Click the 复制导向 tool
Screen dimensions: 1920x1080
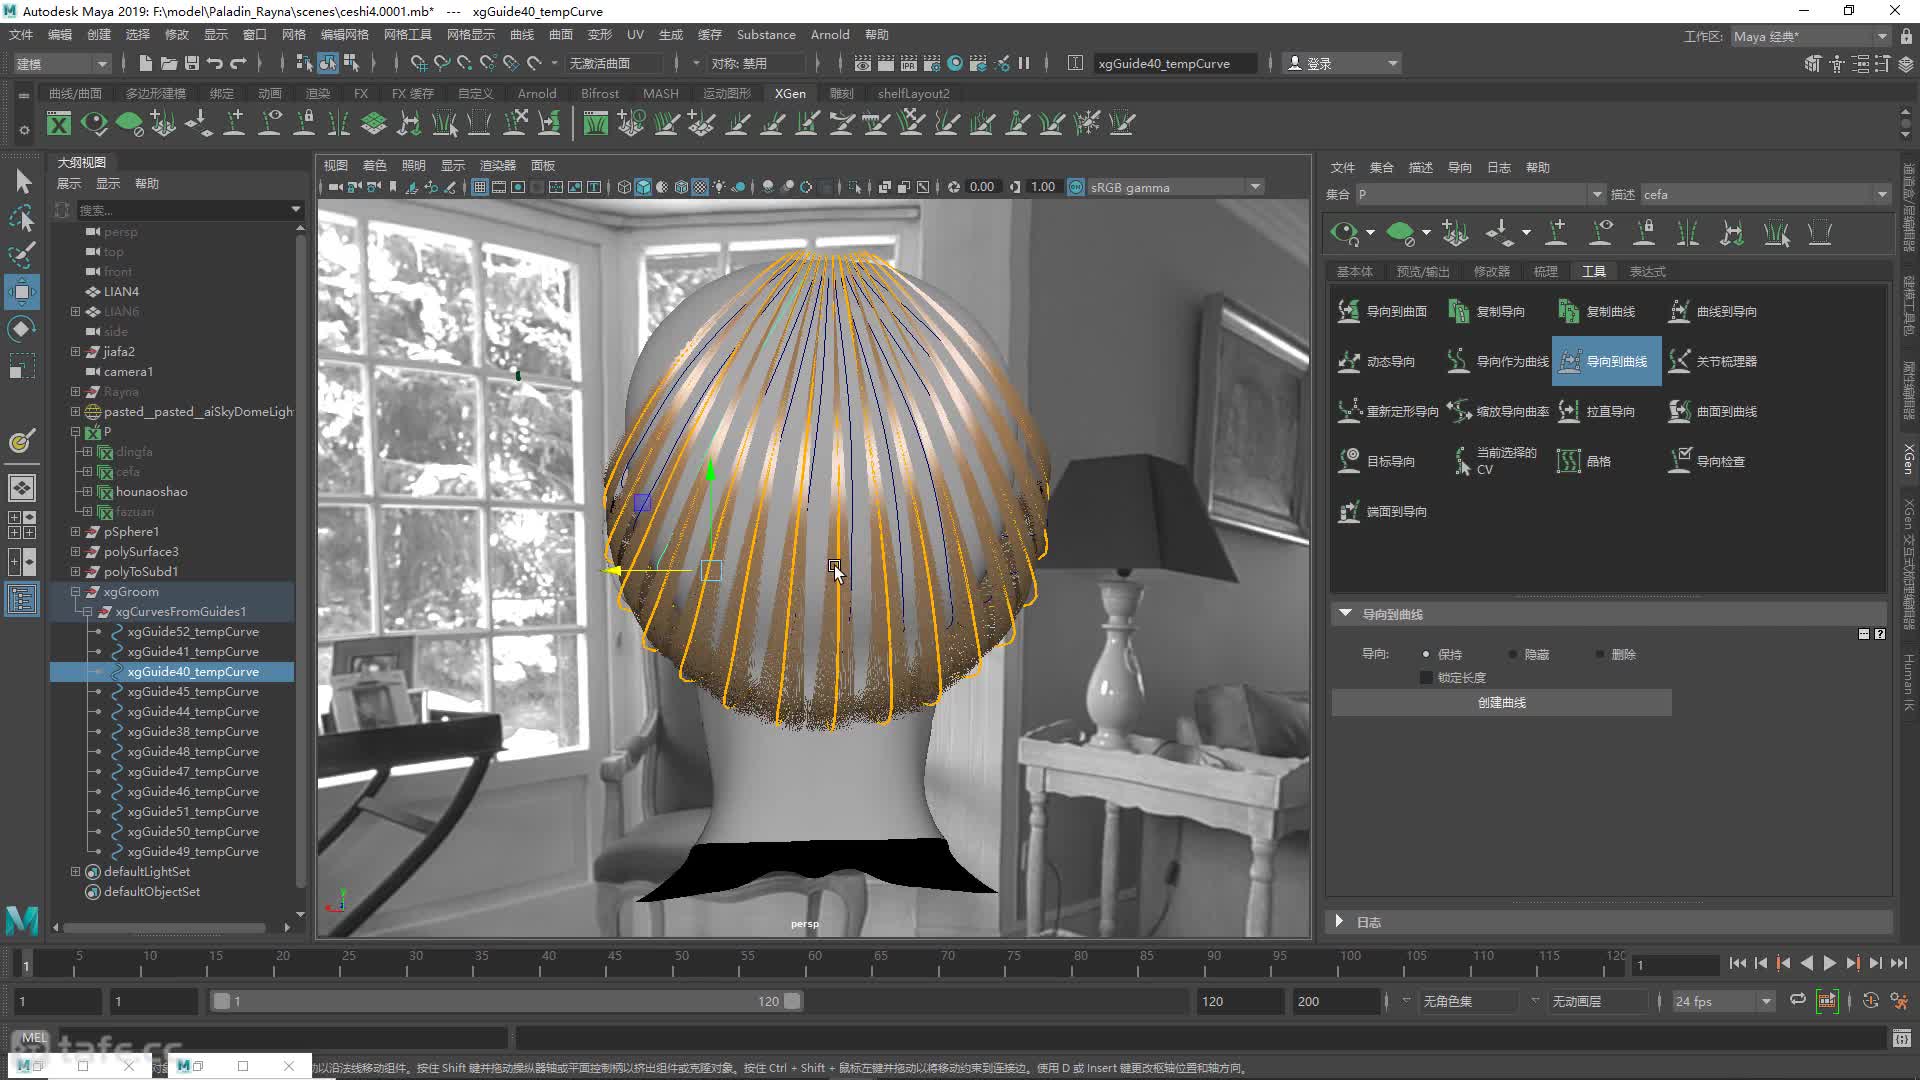(1487, 311)
